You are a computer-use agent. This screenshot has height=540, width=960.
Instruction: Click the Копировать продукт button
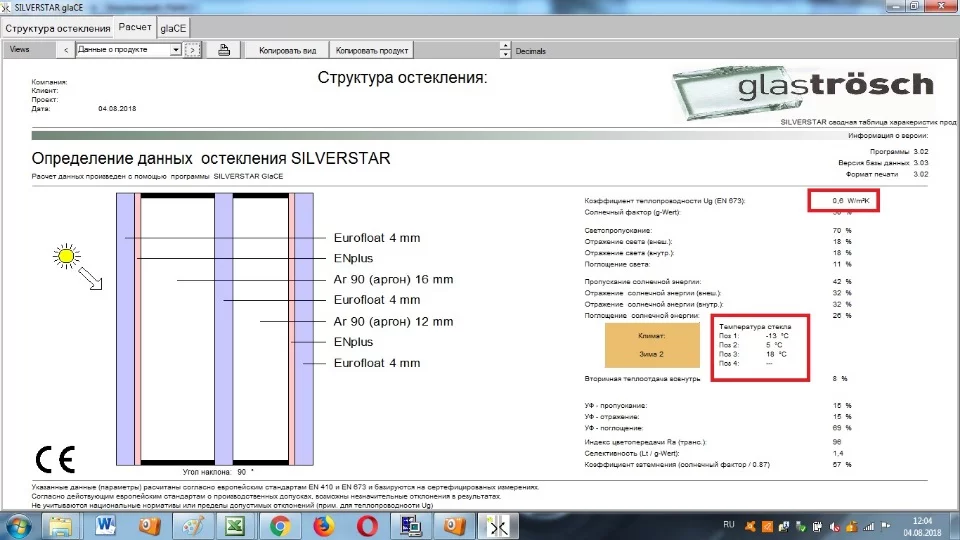pos(372,50)
